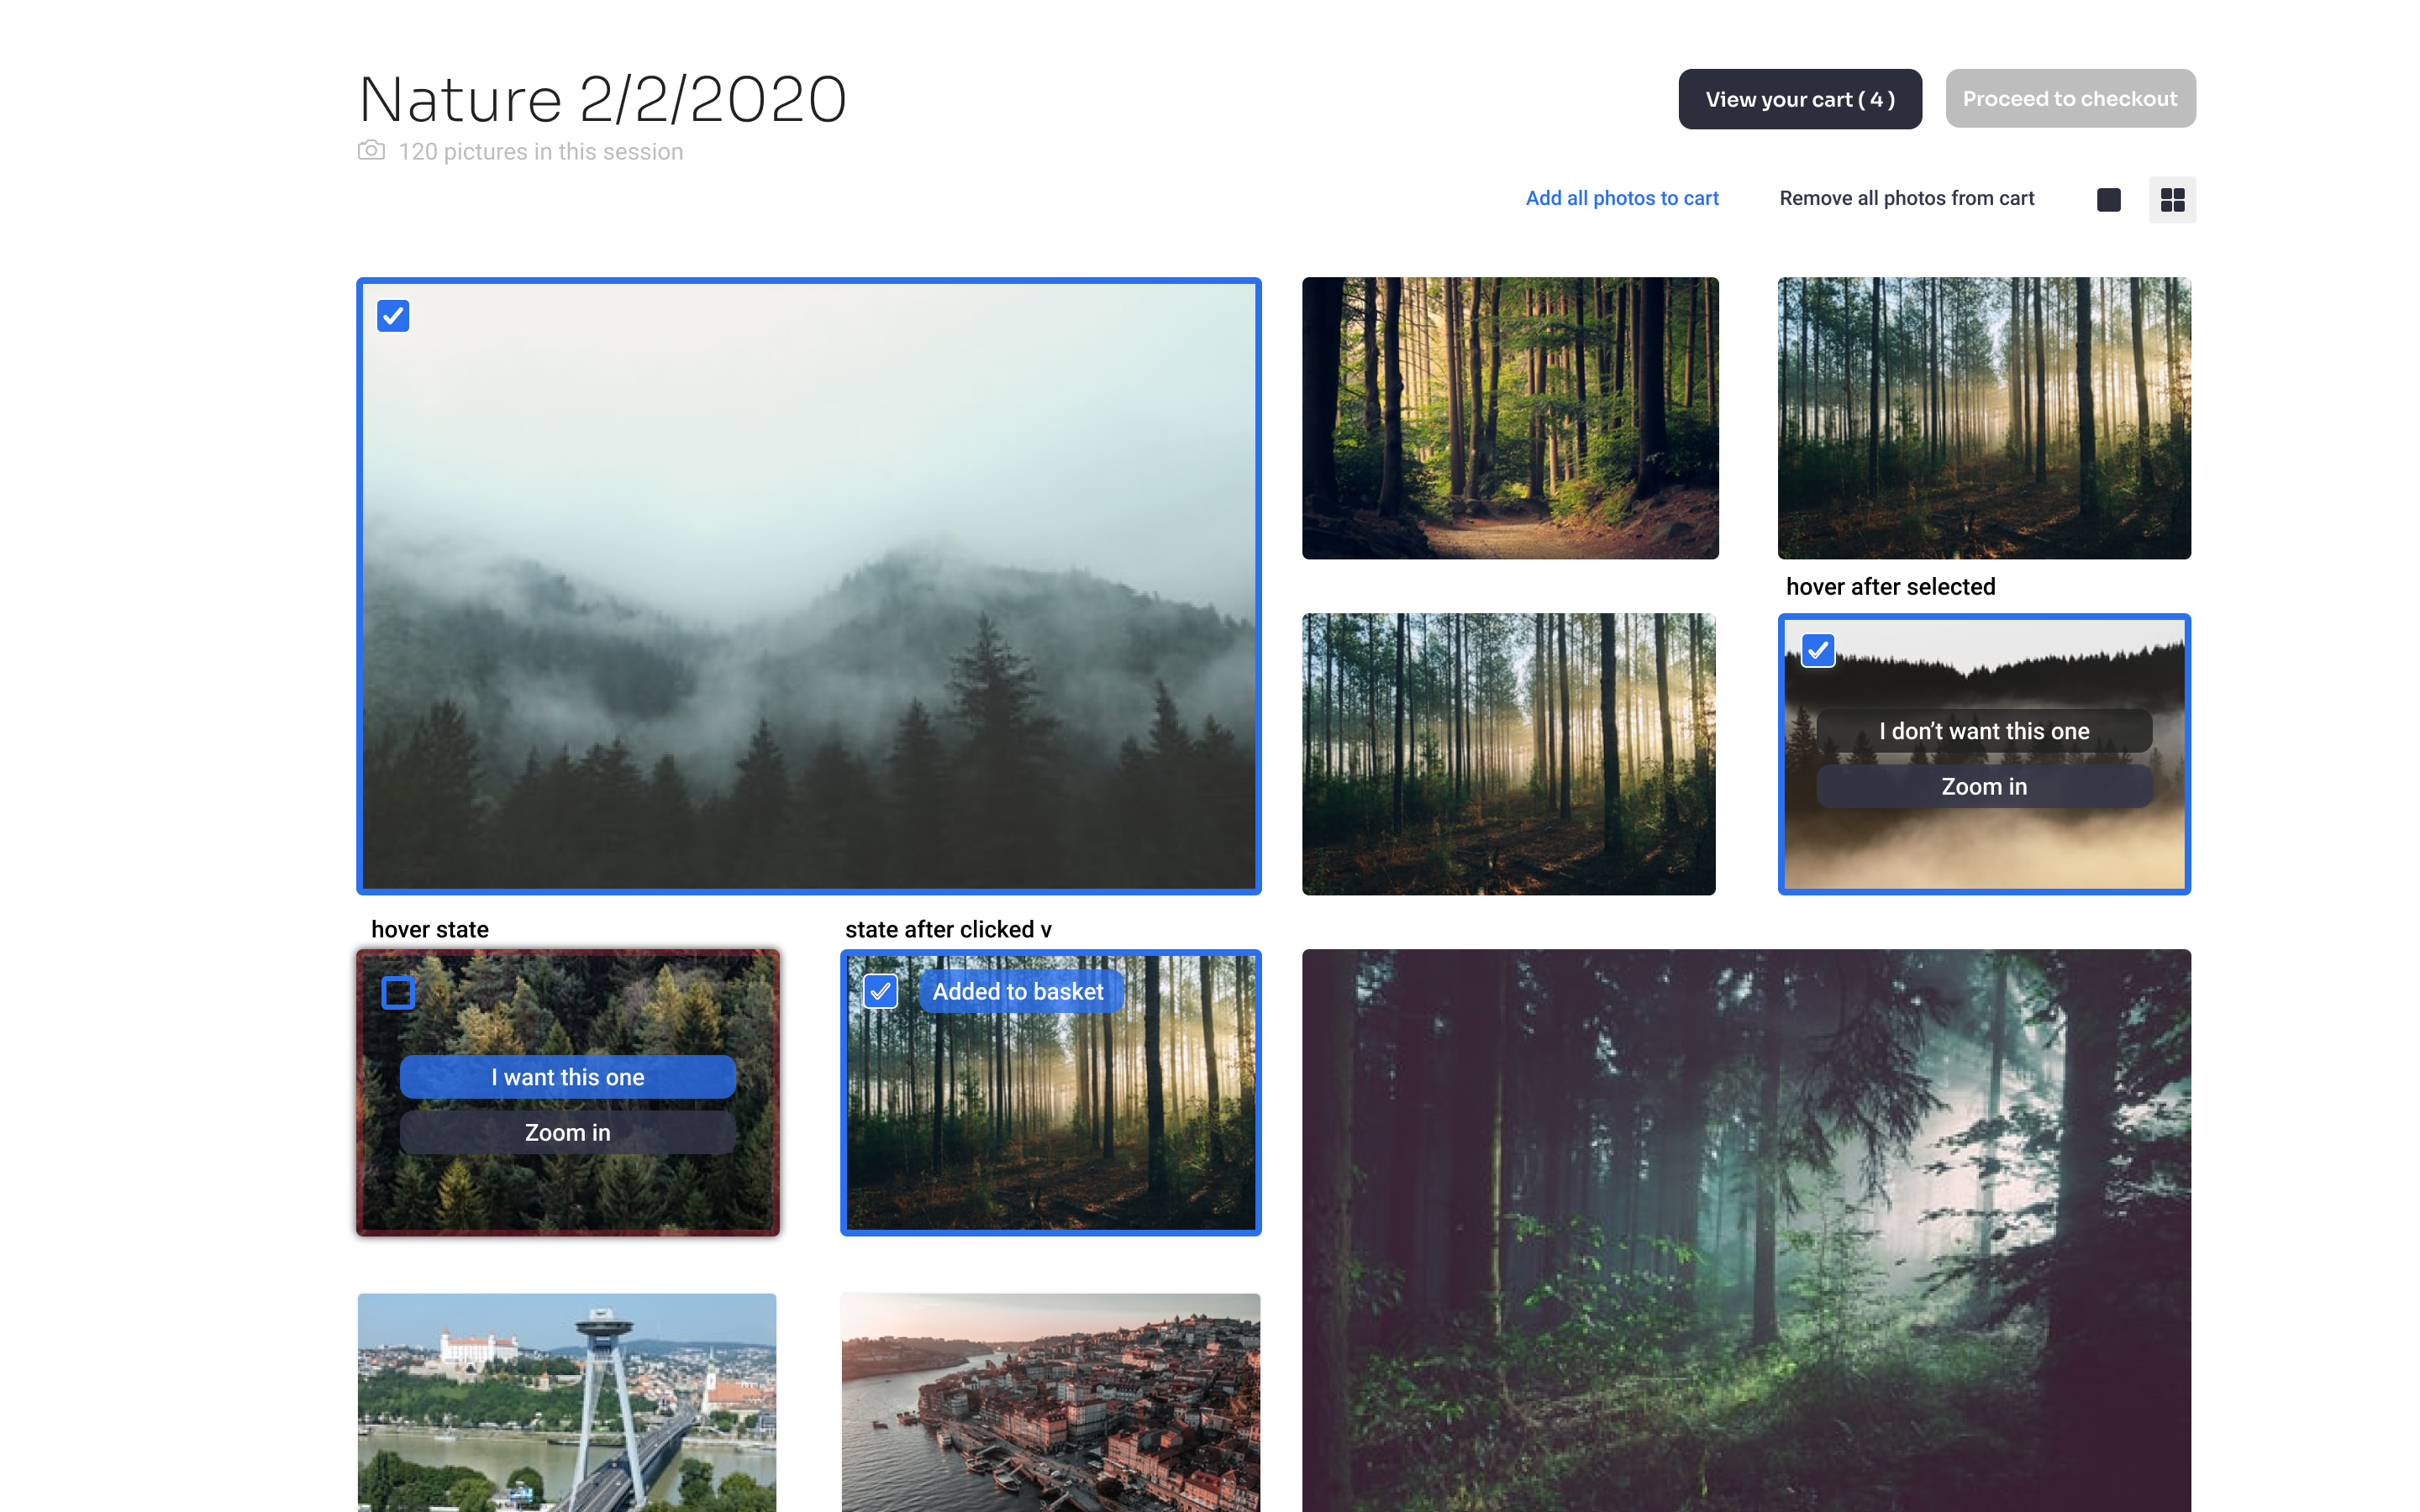Image resolution: width=2420 pixels, height=1512 pixels.
Task: Zoom in on the misty lake photo
Action: point(1983,787)
